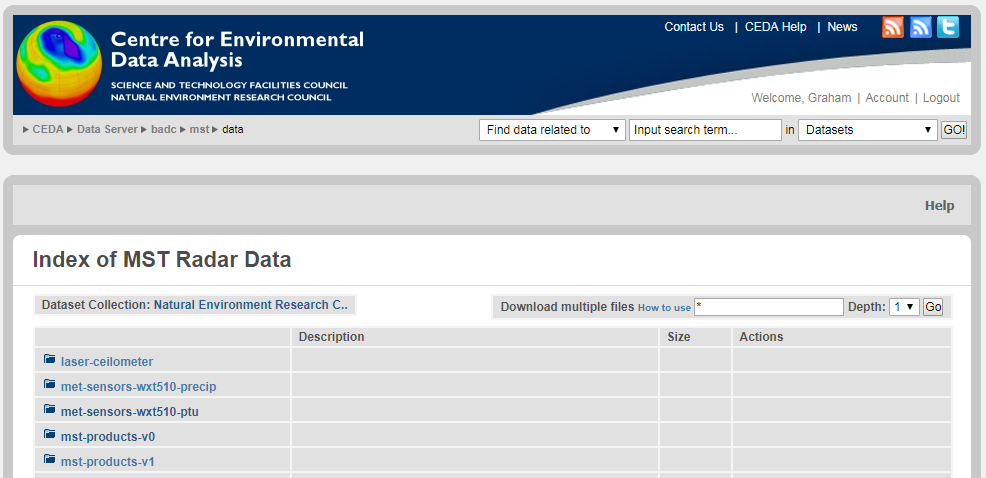The image size is (986, 478).
Task: Open the Depth dropdown
Action: click(905, 307)
